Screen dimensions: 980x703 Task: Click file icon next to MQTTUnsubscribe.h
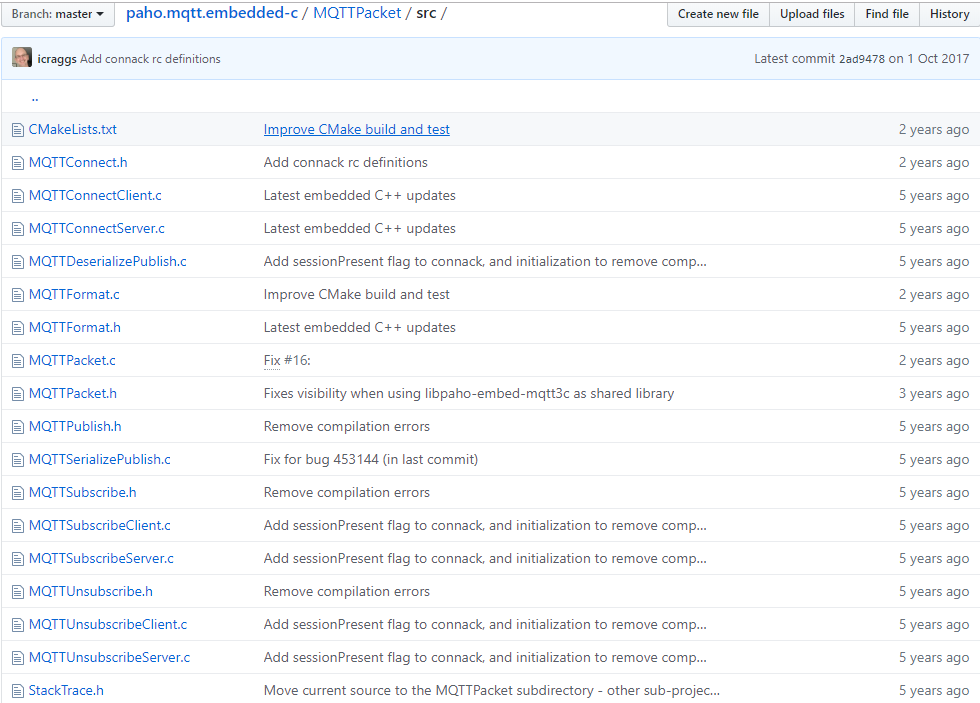18,592
